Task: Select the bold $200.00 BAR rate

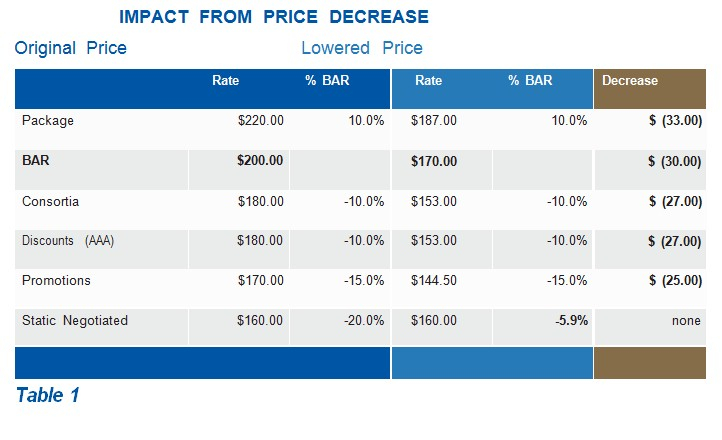Action: 260,161
